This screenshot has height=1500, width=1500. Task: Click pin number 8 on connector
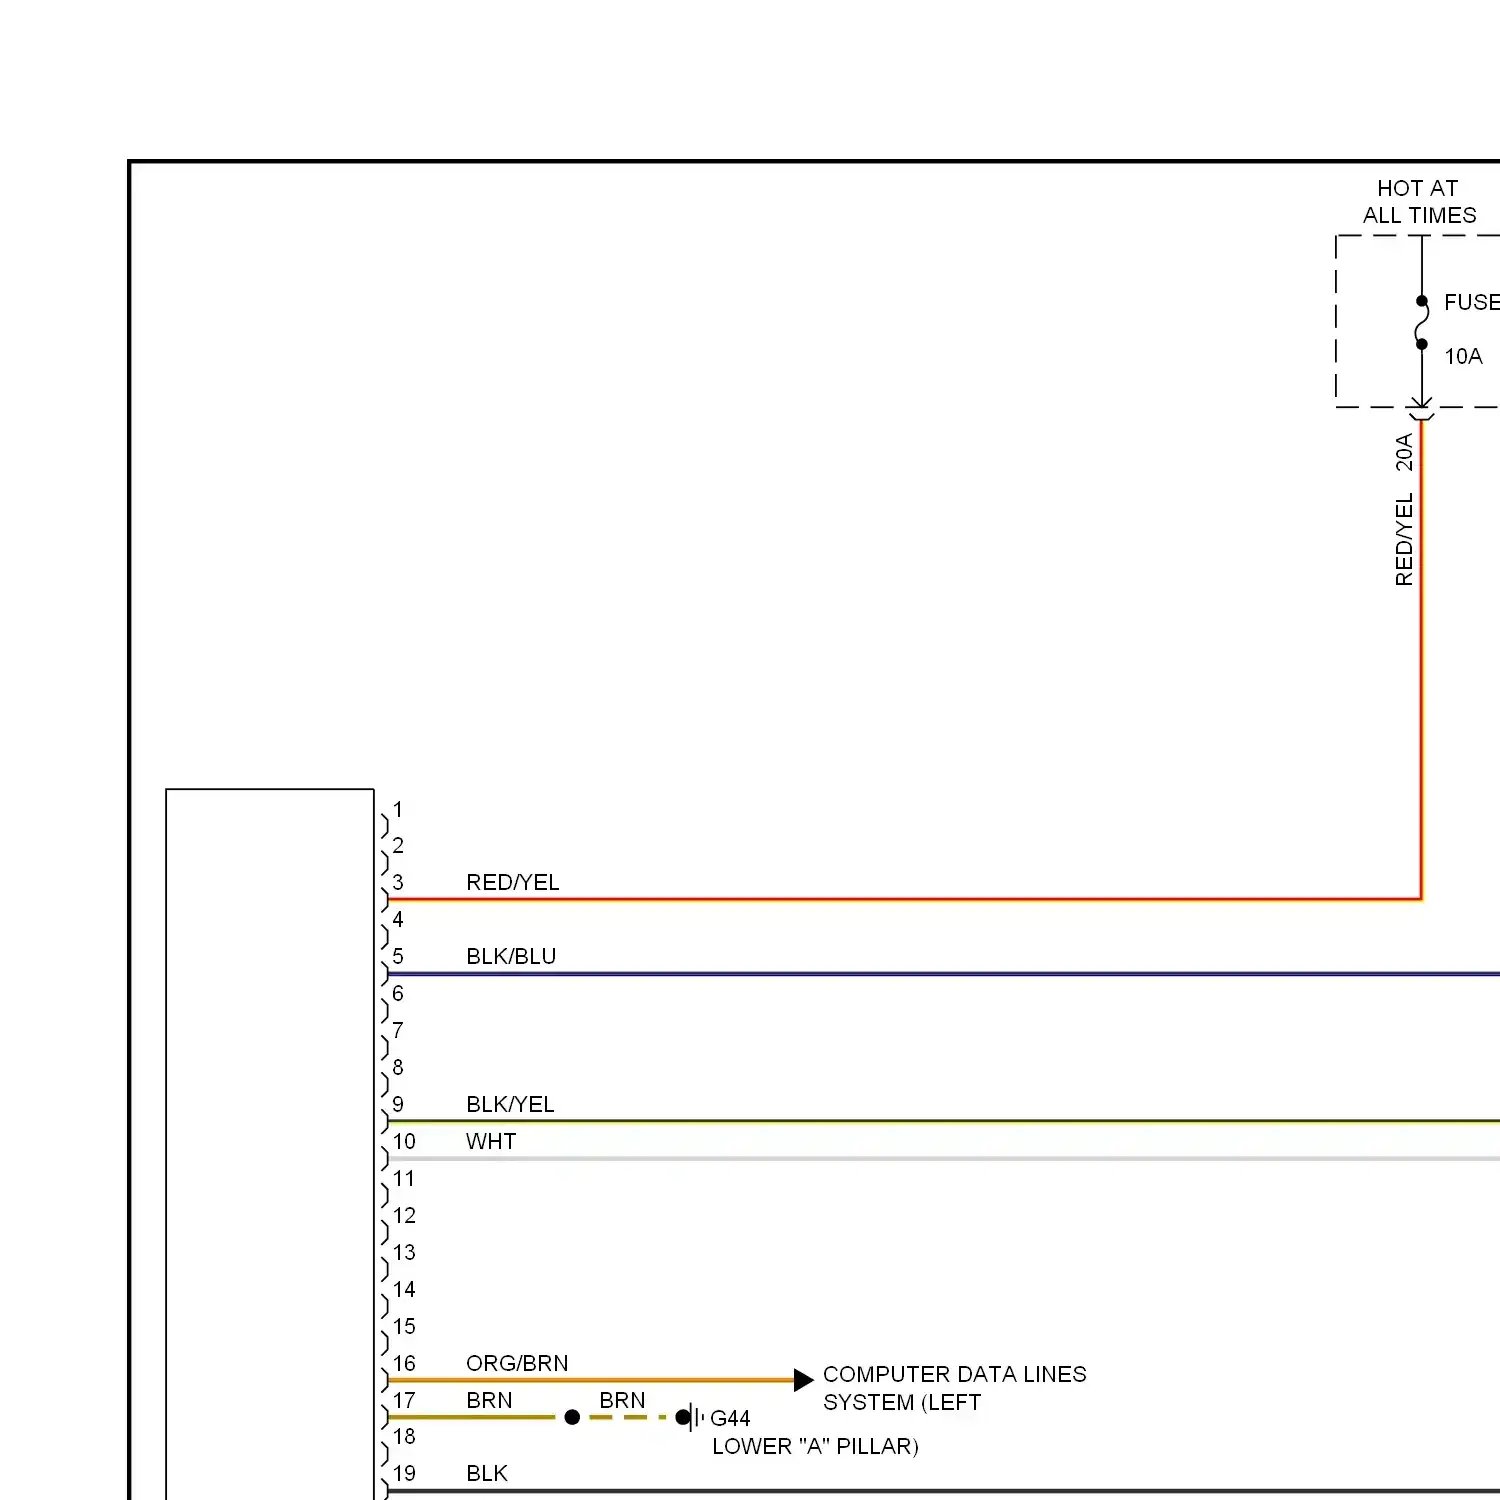click(398, 1067)
